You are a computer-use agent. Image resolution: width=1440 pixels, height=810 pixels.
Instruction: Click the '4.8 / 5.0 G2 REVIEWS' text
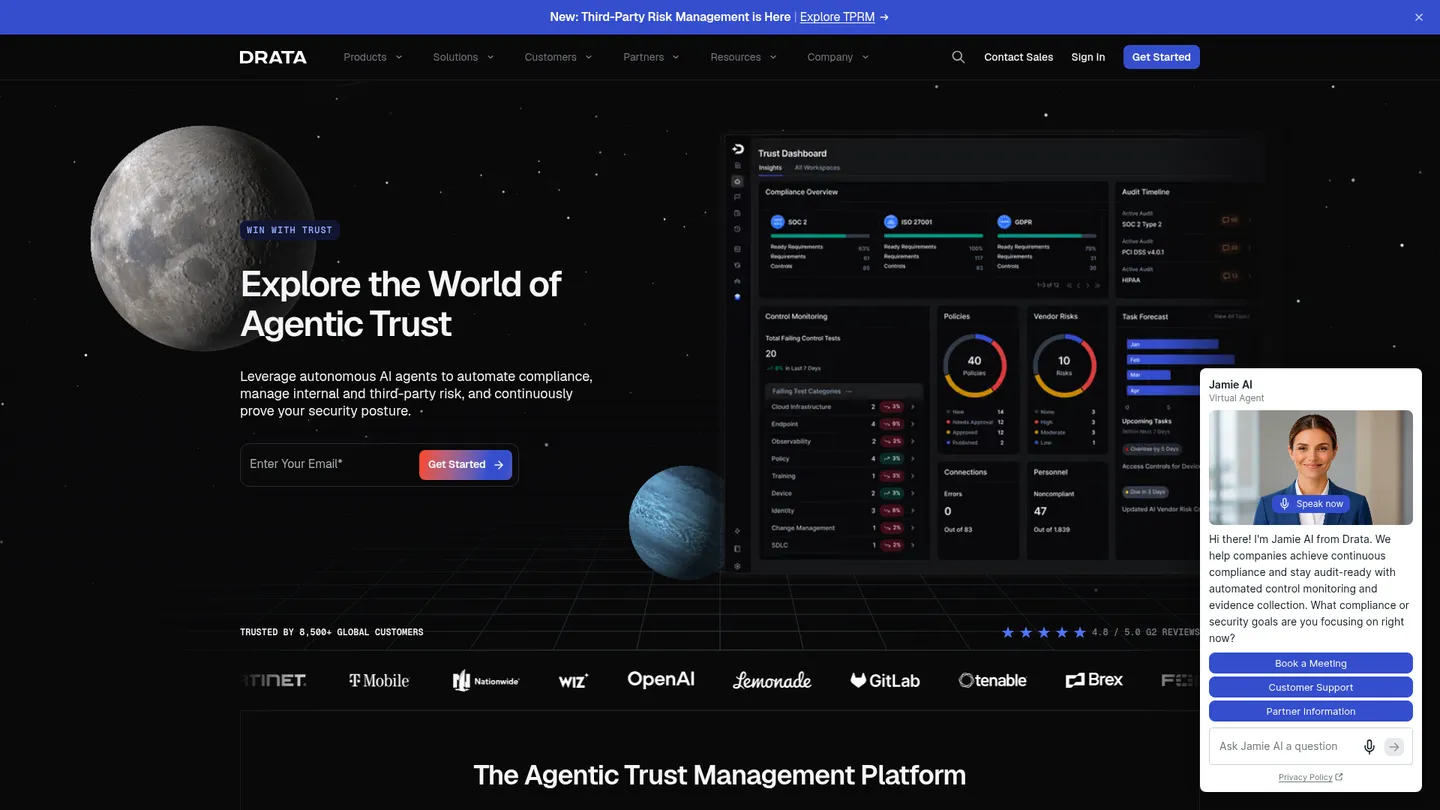[x=1146, y=632]
